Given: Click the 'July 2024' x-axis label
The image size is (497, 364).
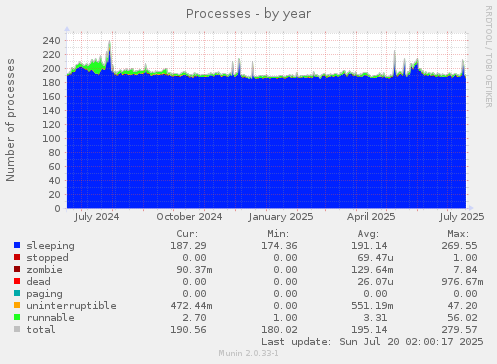Looking at the screenshot, I should (97, 217).
